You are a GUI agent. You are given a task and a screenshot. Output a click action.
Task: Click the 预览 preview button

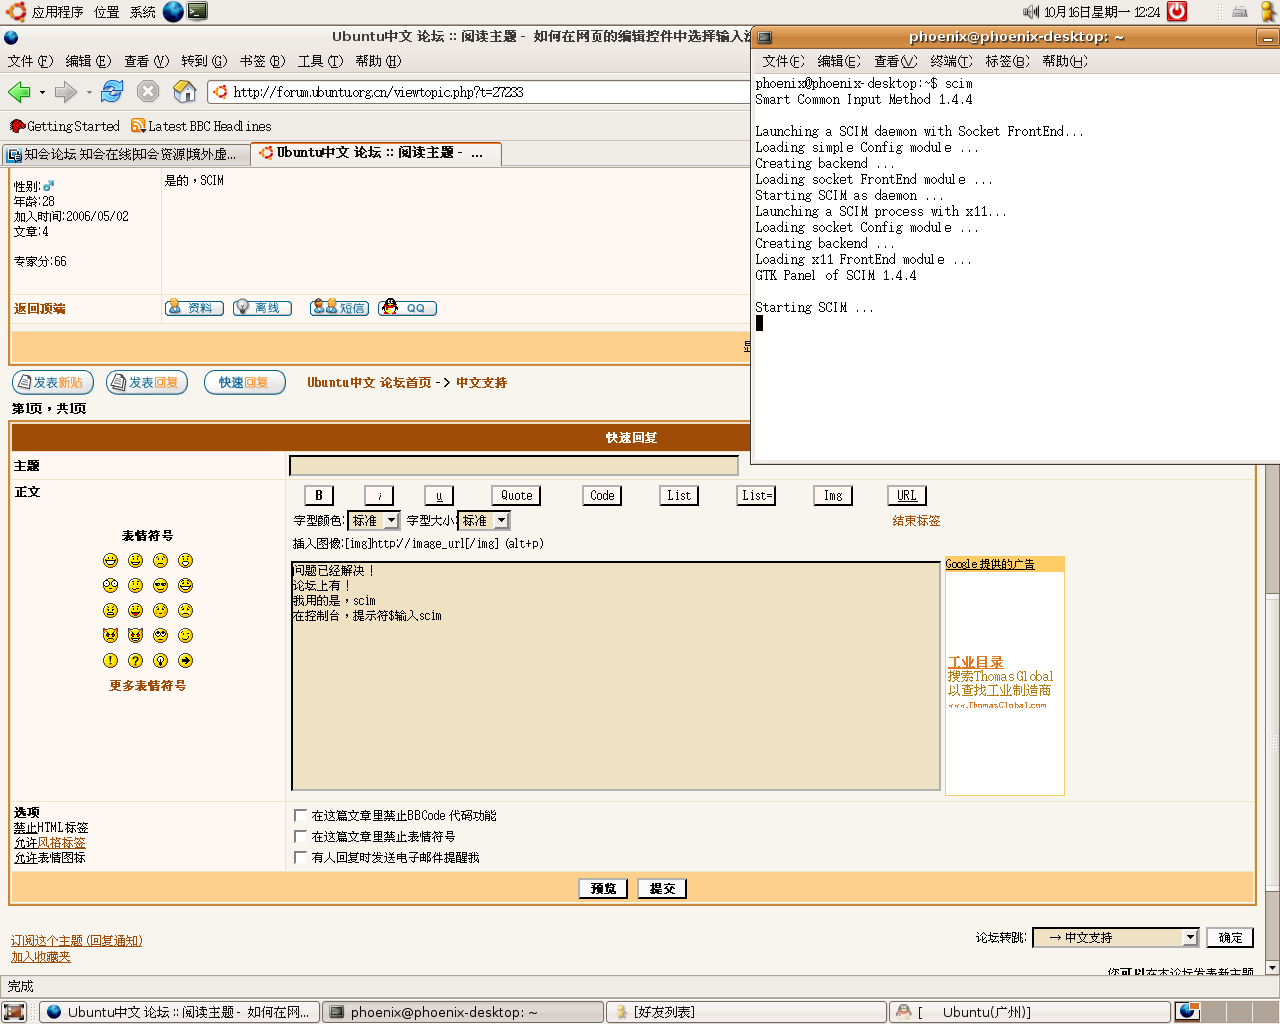click(x=603, y=888)
